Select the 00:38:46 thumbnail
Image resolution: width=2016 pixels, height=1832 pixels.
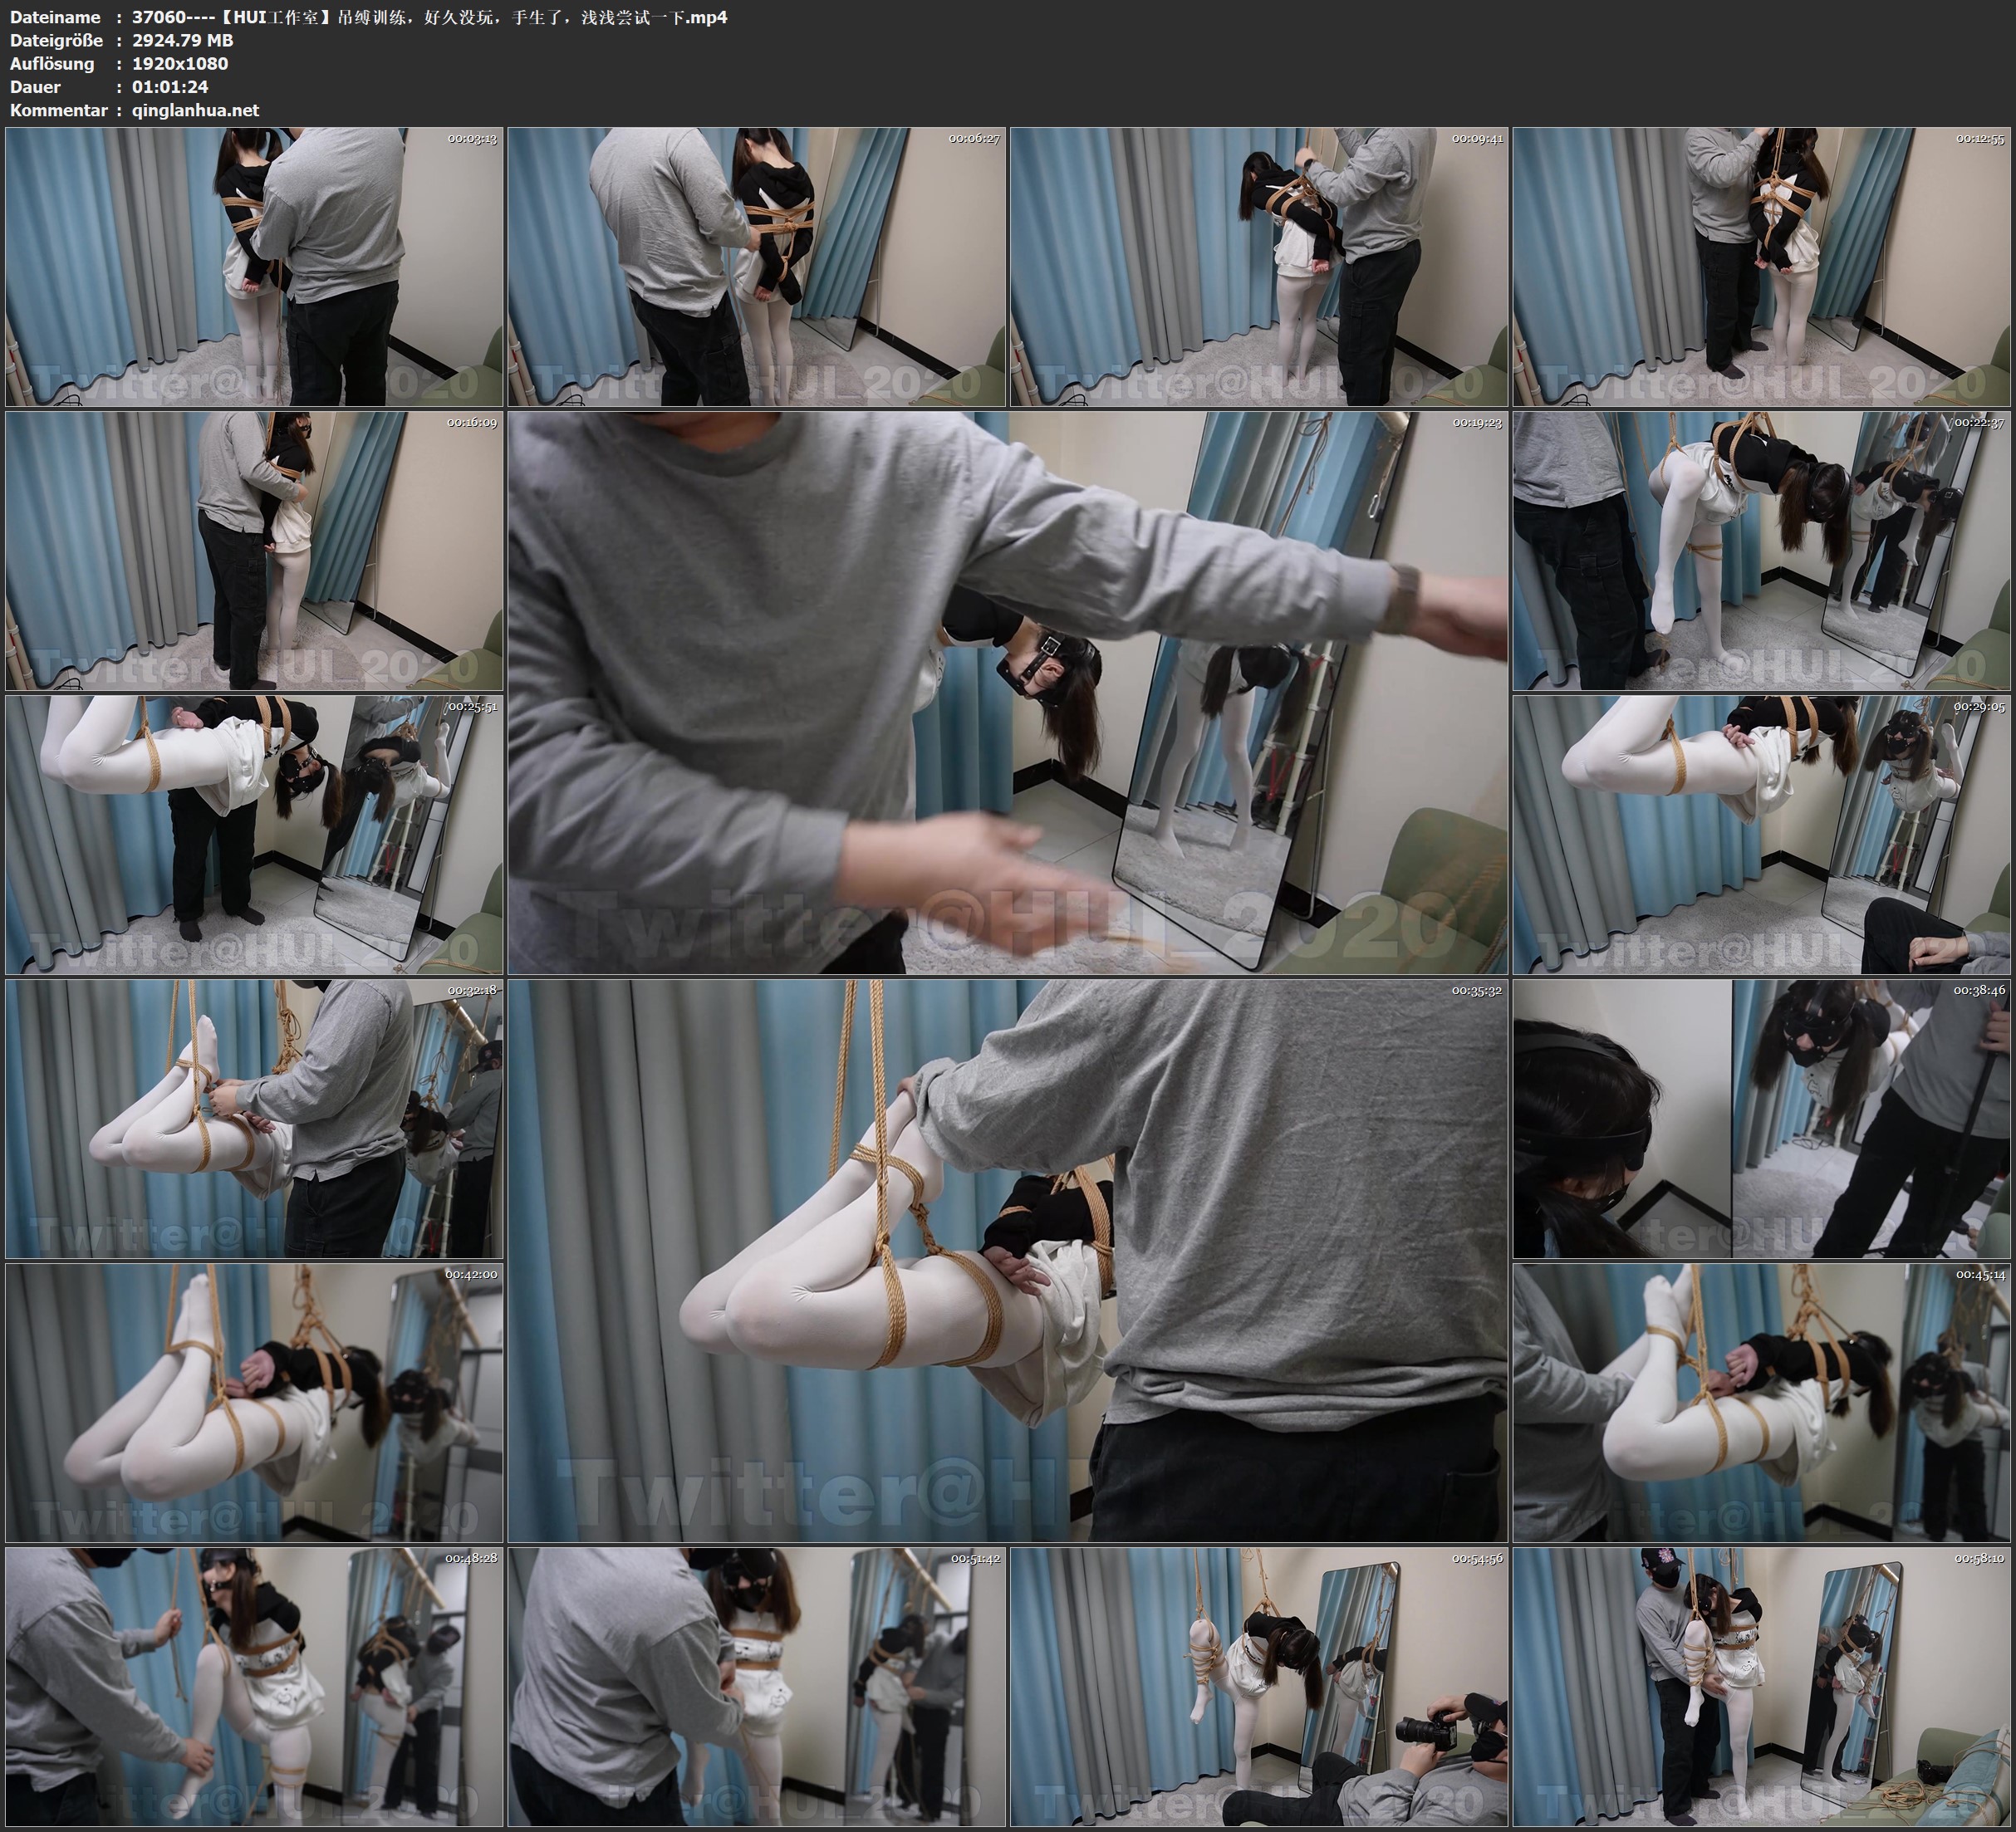pyautogui.click(x=1761, y=1119)
